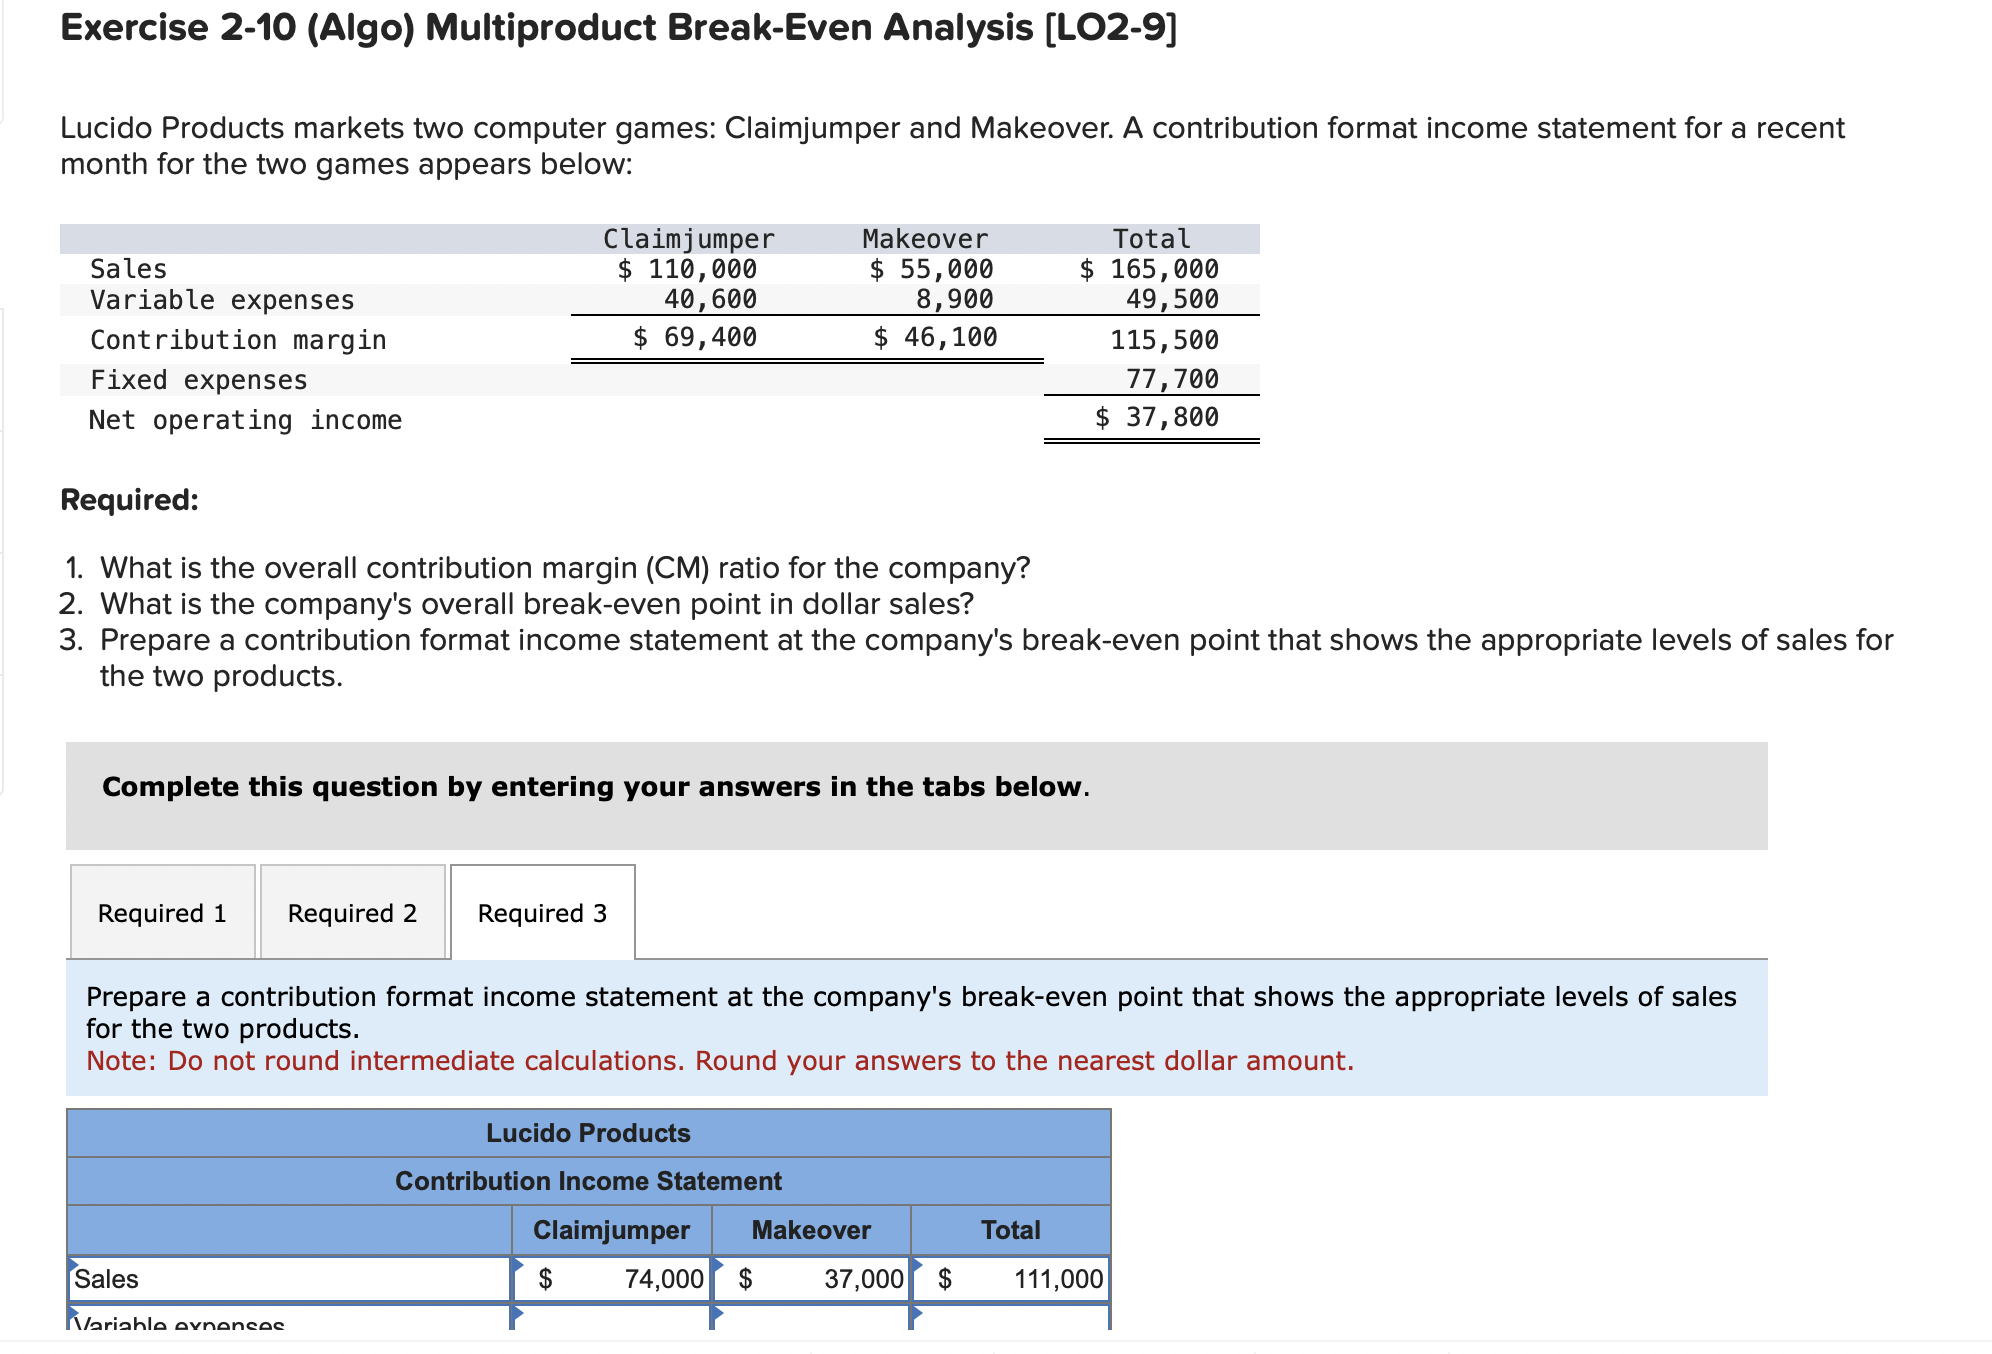
Task: Select the Required 3 tab
Action: [542, 913]
